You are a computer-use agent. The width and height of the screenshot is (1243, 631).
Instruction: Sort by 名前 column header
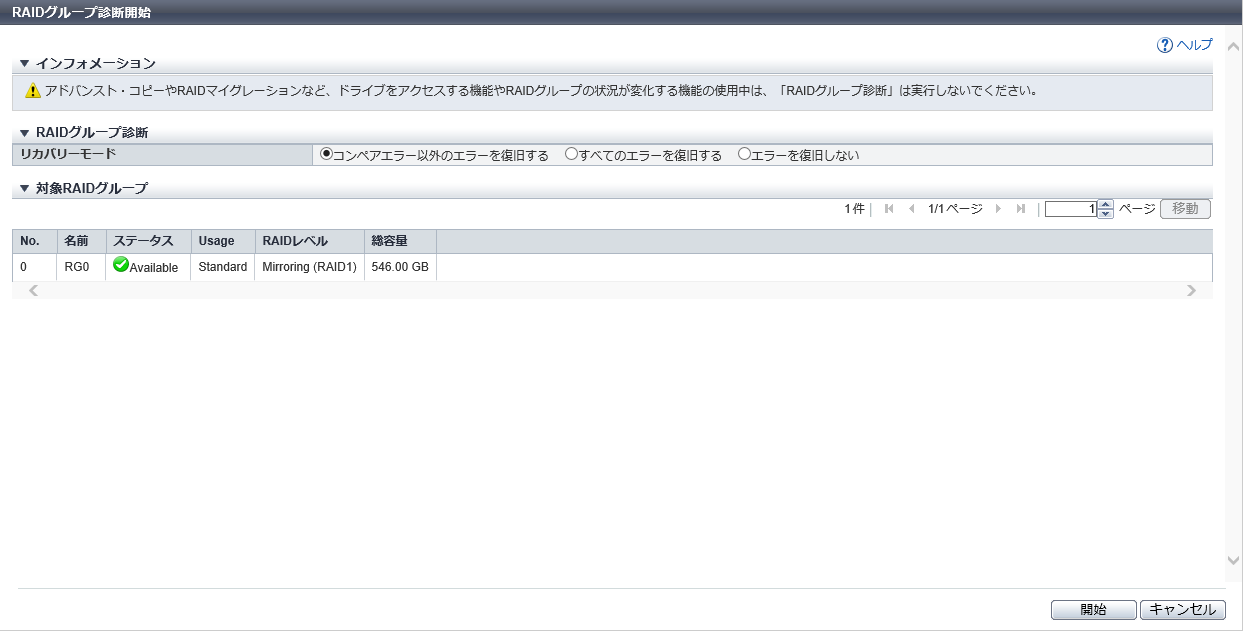pos(77,241)
